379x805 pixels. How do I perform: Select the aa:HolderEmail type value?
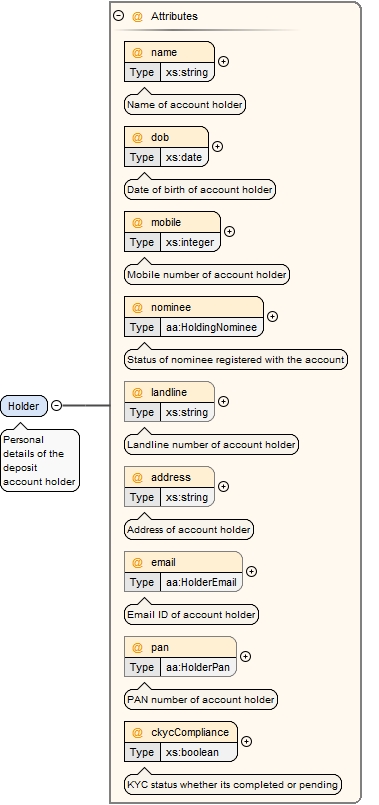pyautogui.click(x=201, y=582)
